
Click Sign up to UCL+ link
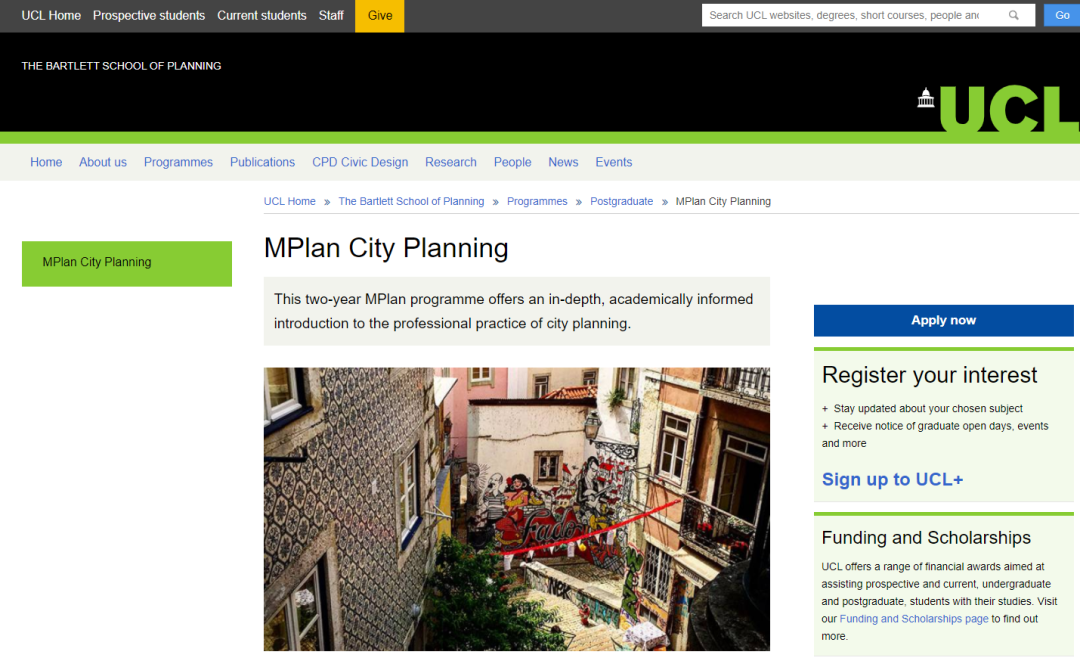(x=892, y=479)
